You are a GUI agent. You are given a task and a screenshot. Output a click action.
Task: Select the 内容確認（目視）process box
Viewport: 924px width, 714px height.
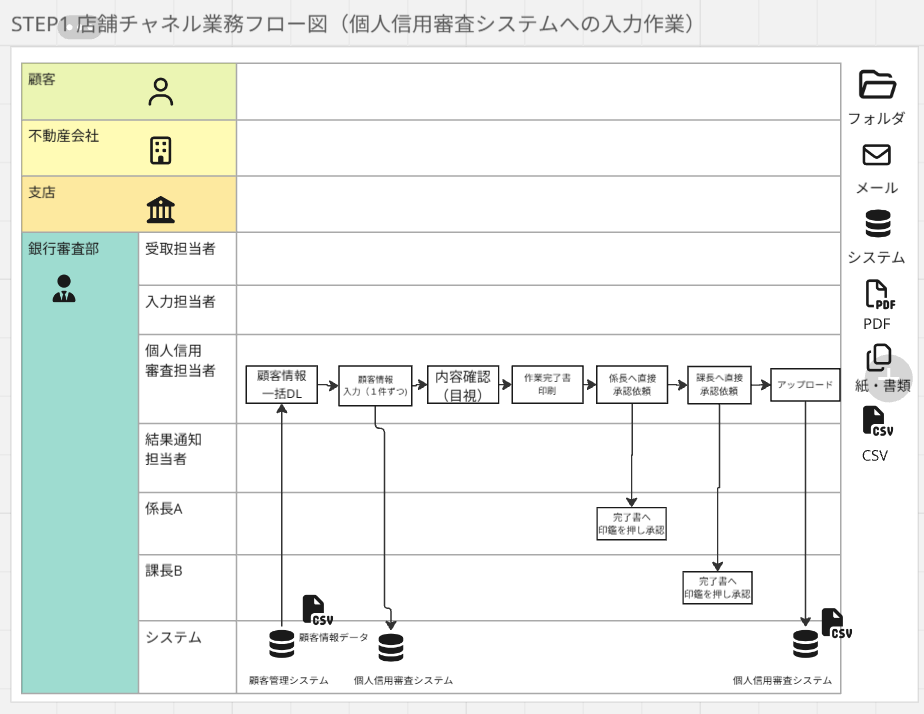(x=463, y=384)
